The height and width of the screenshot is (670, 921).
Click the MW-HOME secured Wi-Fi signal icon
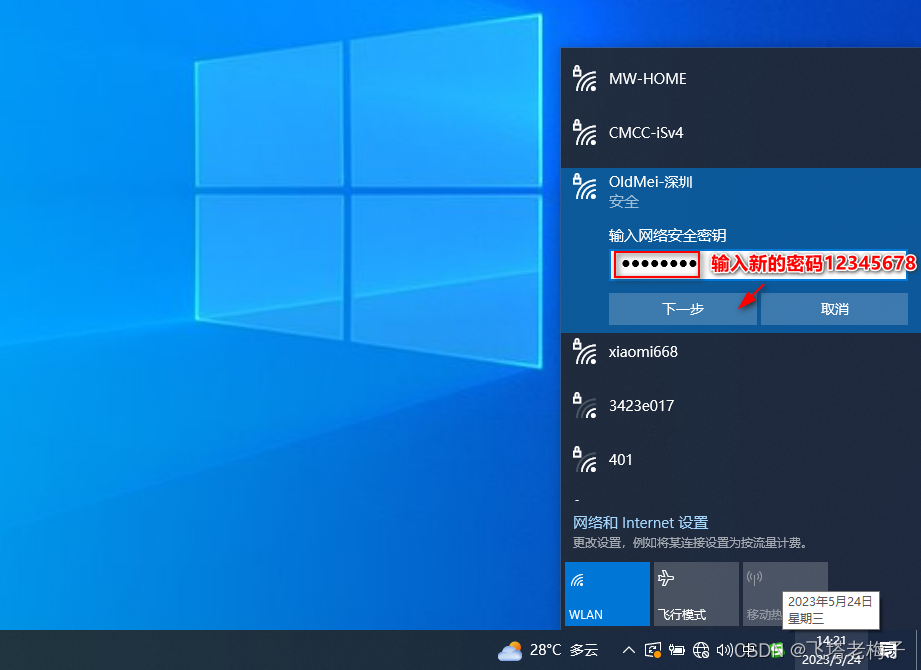[x=584, y=79]
